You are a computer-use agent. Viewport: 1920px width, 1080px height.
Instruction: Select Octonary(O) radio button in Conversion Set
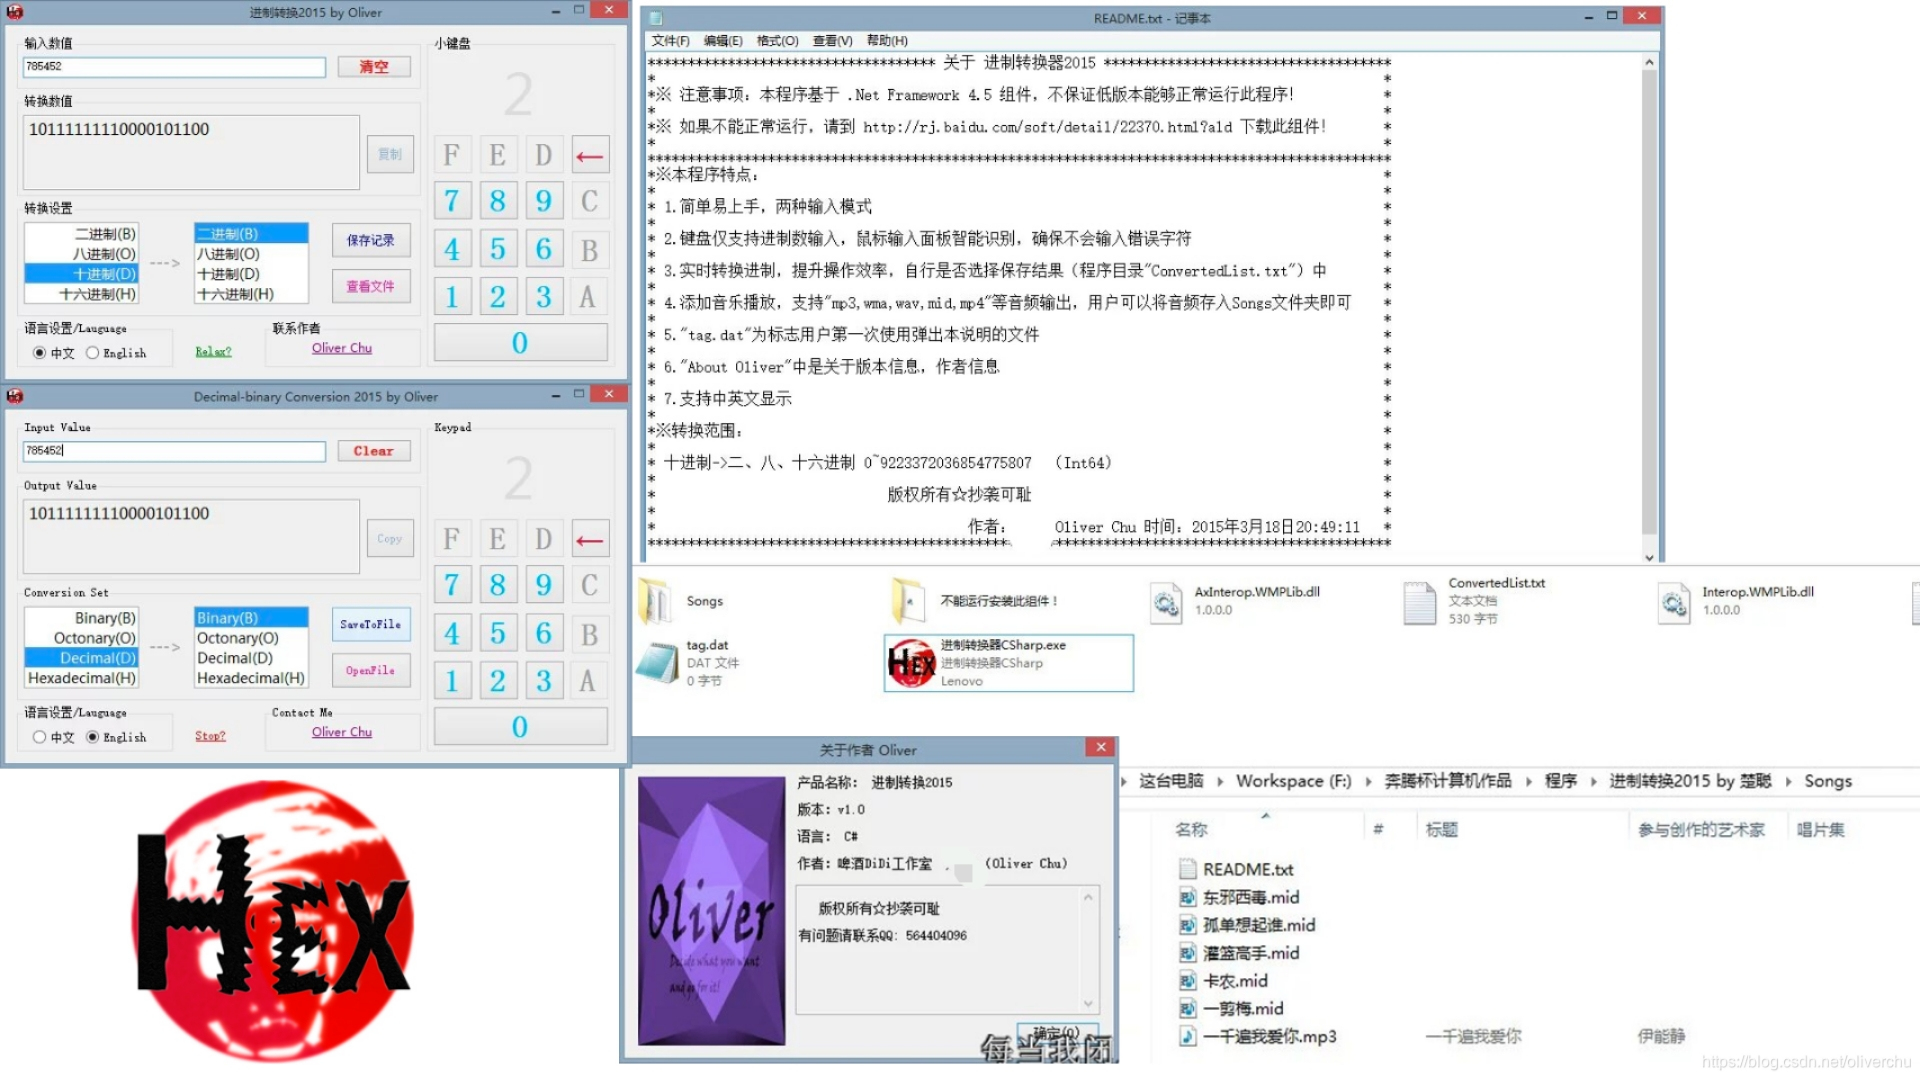(83, 637)
